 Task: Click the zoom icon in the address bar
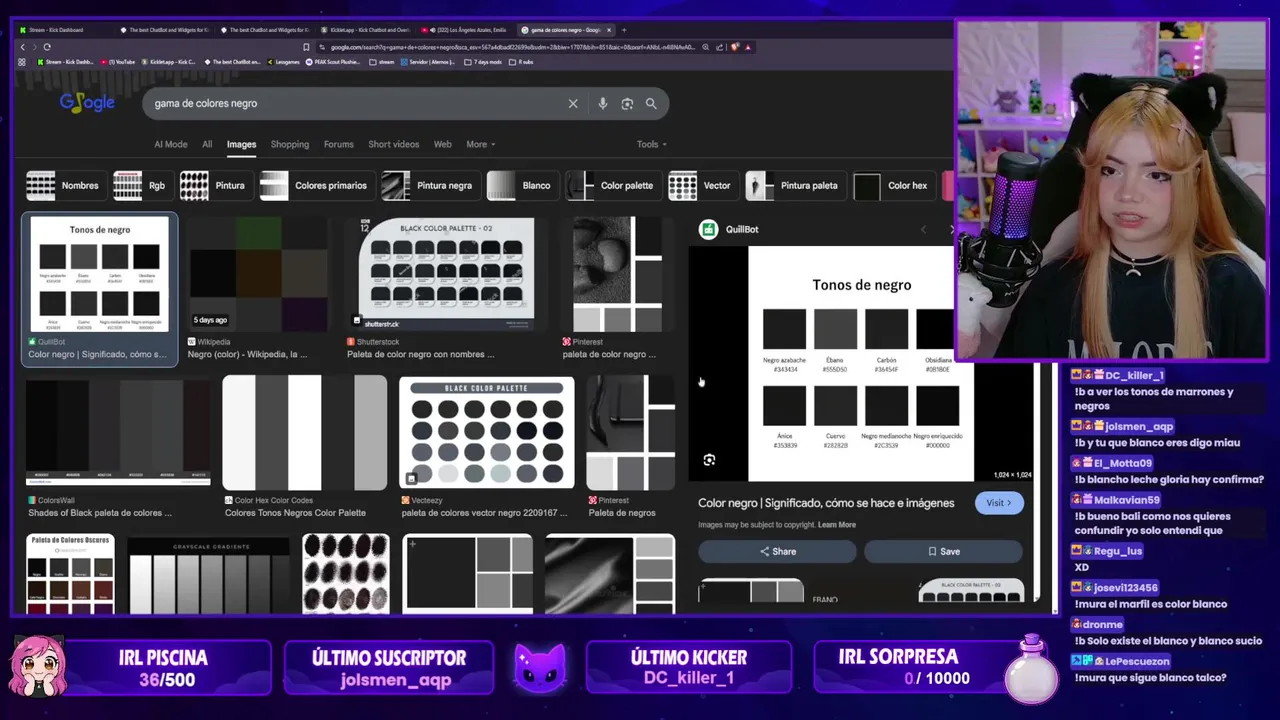(x=706, y=47)
